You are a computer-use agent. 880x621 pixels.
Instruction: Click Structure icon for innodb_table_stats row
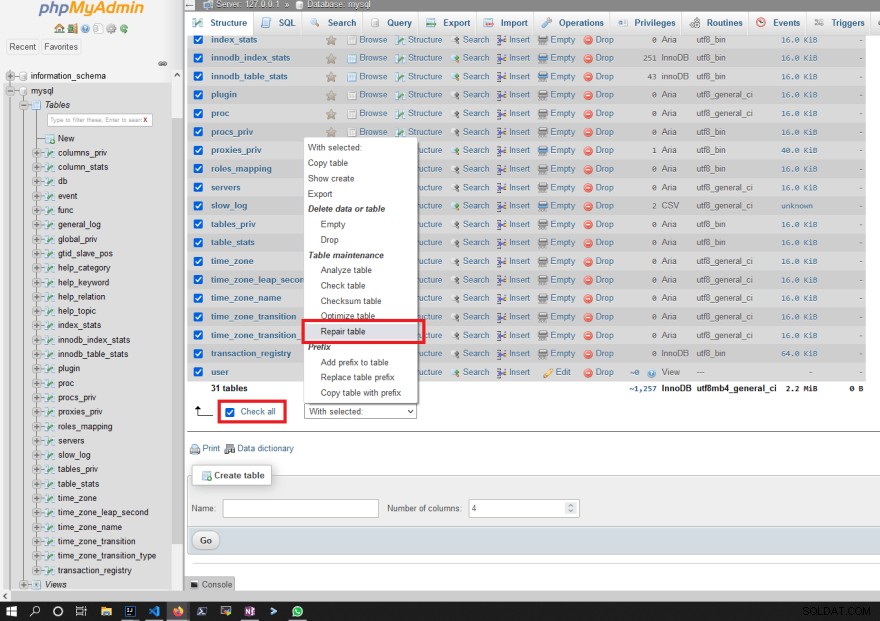coord(400,77)
